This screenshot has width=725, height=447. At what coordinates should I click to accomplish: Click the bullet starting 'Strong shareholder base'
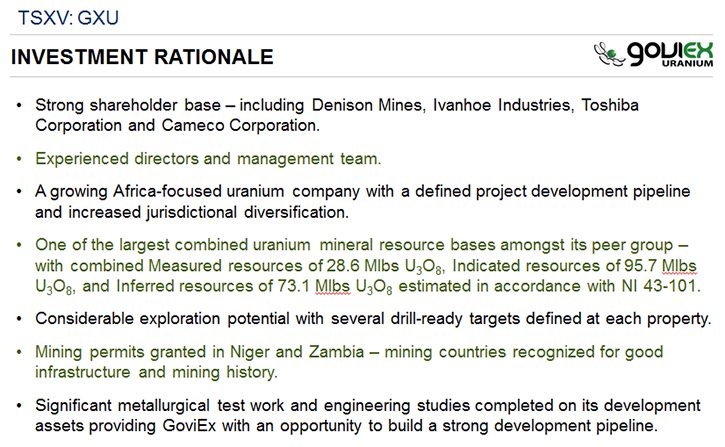pyautogui.click(x=337, y=115)
